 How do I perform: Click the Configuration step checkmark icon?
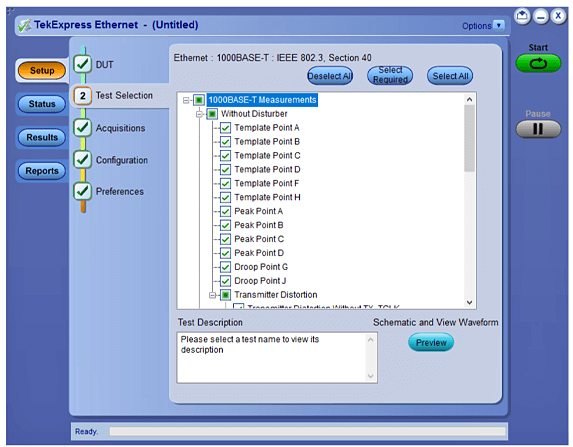tap(83, 160)
